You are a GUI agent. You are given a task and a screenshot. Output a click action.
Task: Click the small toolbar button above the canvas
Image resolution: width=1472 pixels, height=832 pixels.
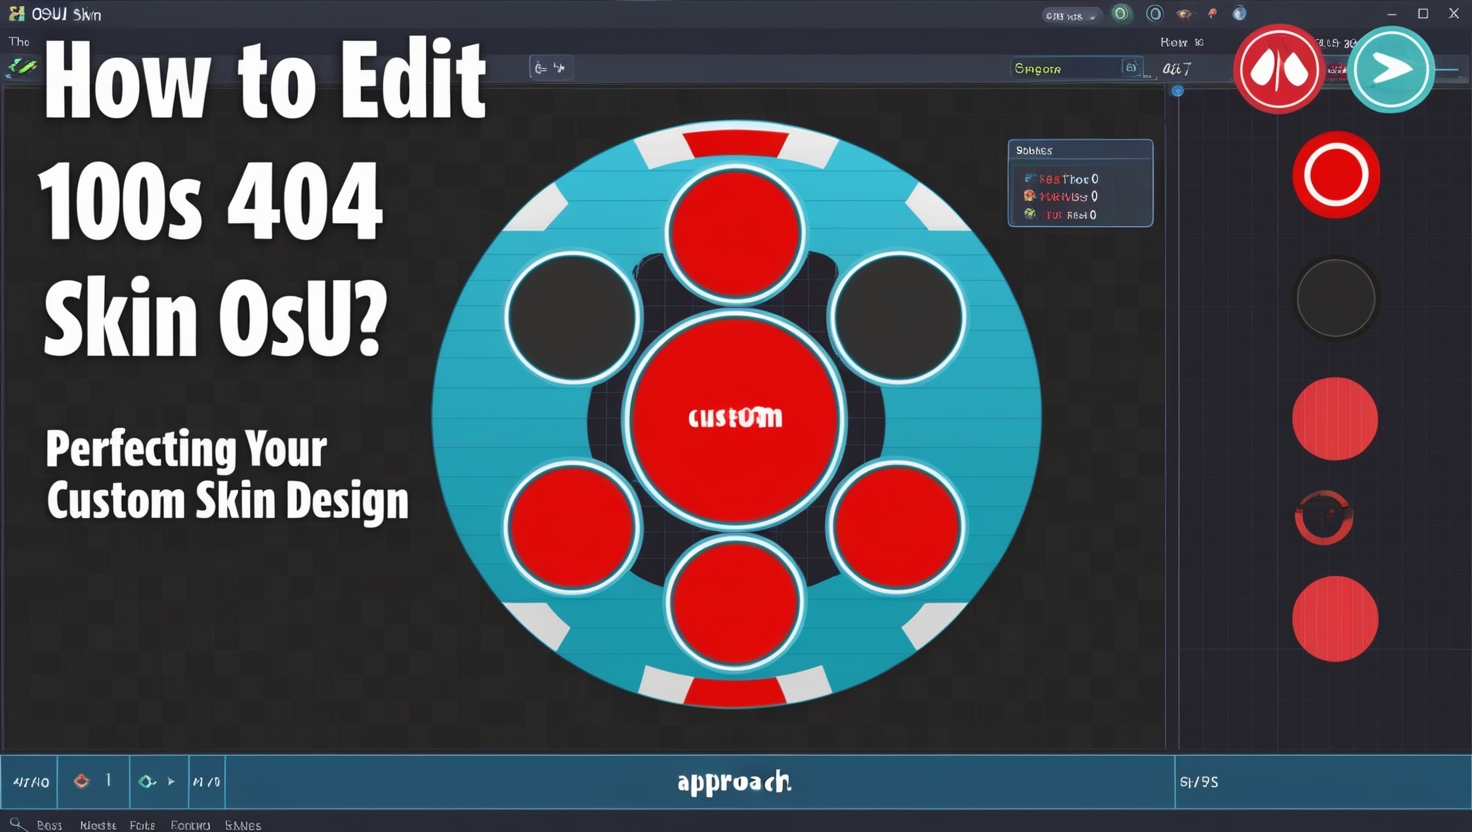pos(550,68)
